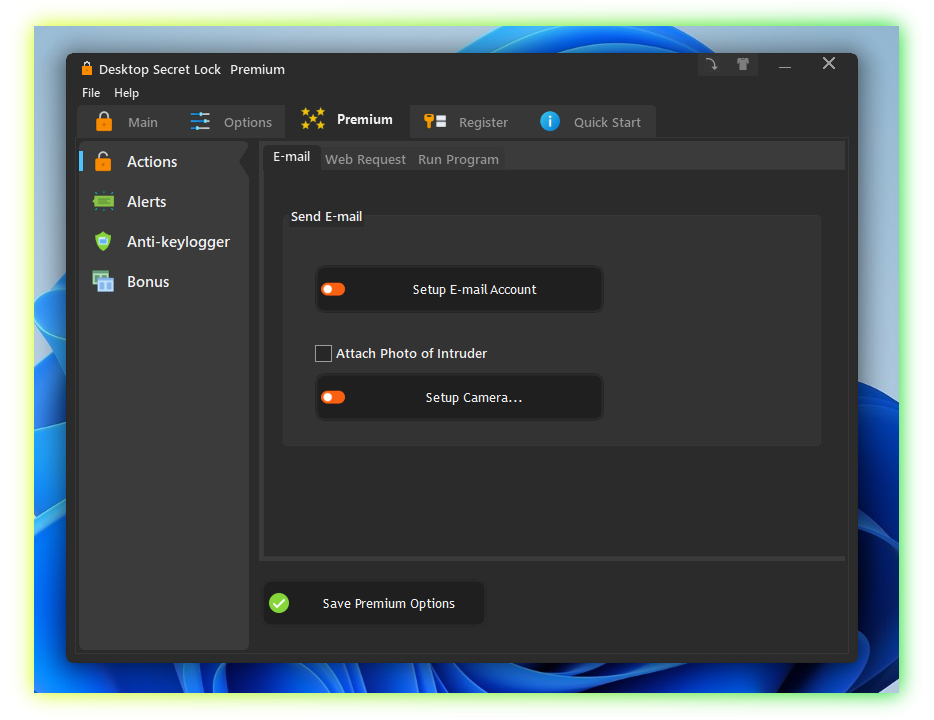Click the blue info icon for Quick Start
The image size is (934, 720).
tap(550, 121)
